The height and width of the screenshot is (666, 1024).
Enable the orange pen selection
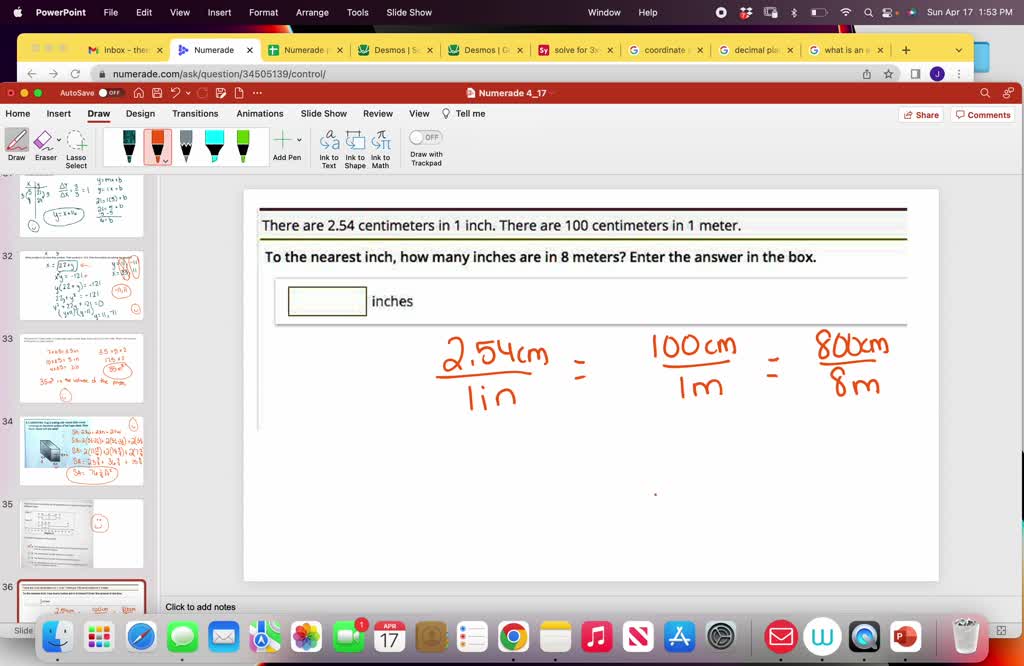tap(156, 142)
